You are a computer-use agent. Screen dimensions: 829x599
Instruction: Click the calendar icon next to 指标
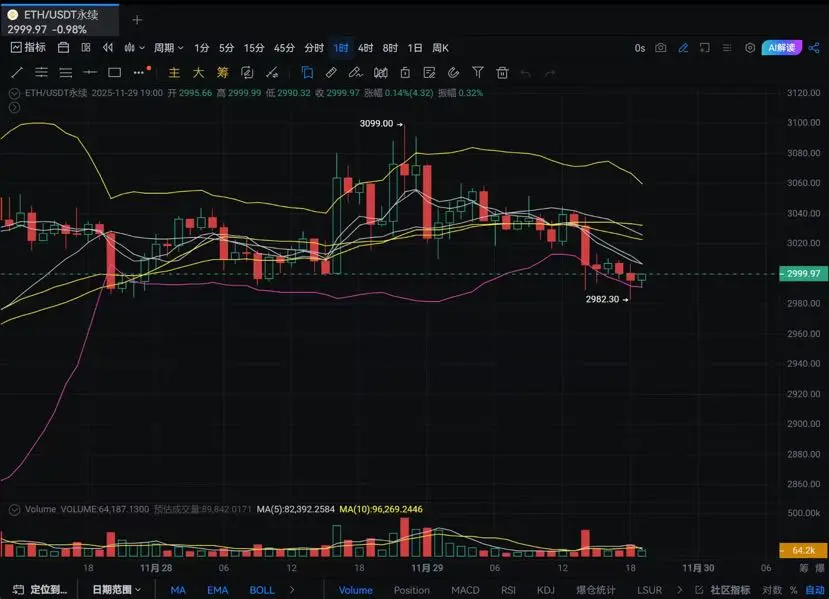63,48
